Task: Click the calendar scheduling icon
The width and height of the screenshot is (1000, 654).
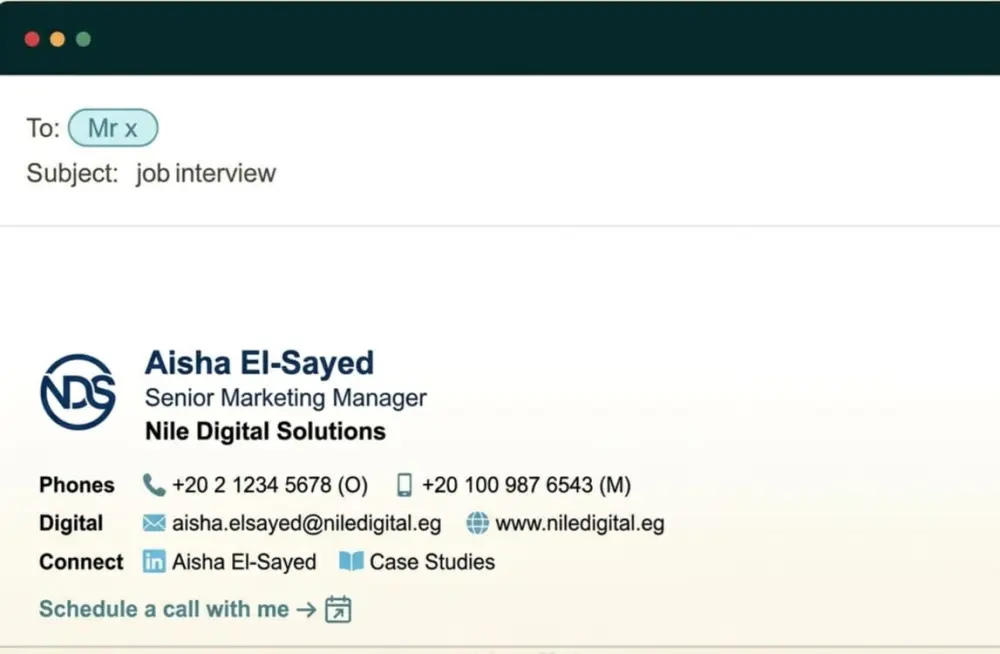Action: pos(337,608)
